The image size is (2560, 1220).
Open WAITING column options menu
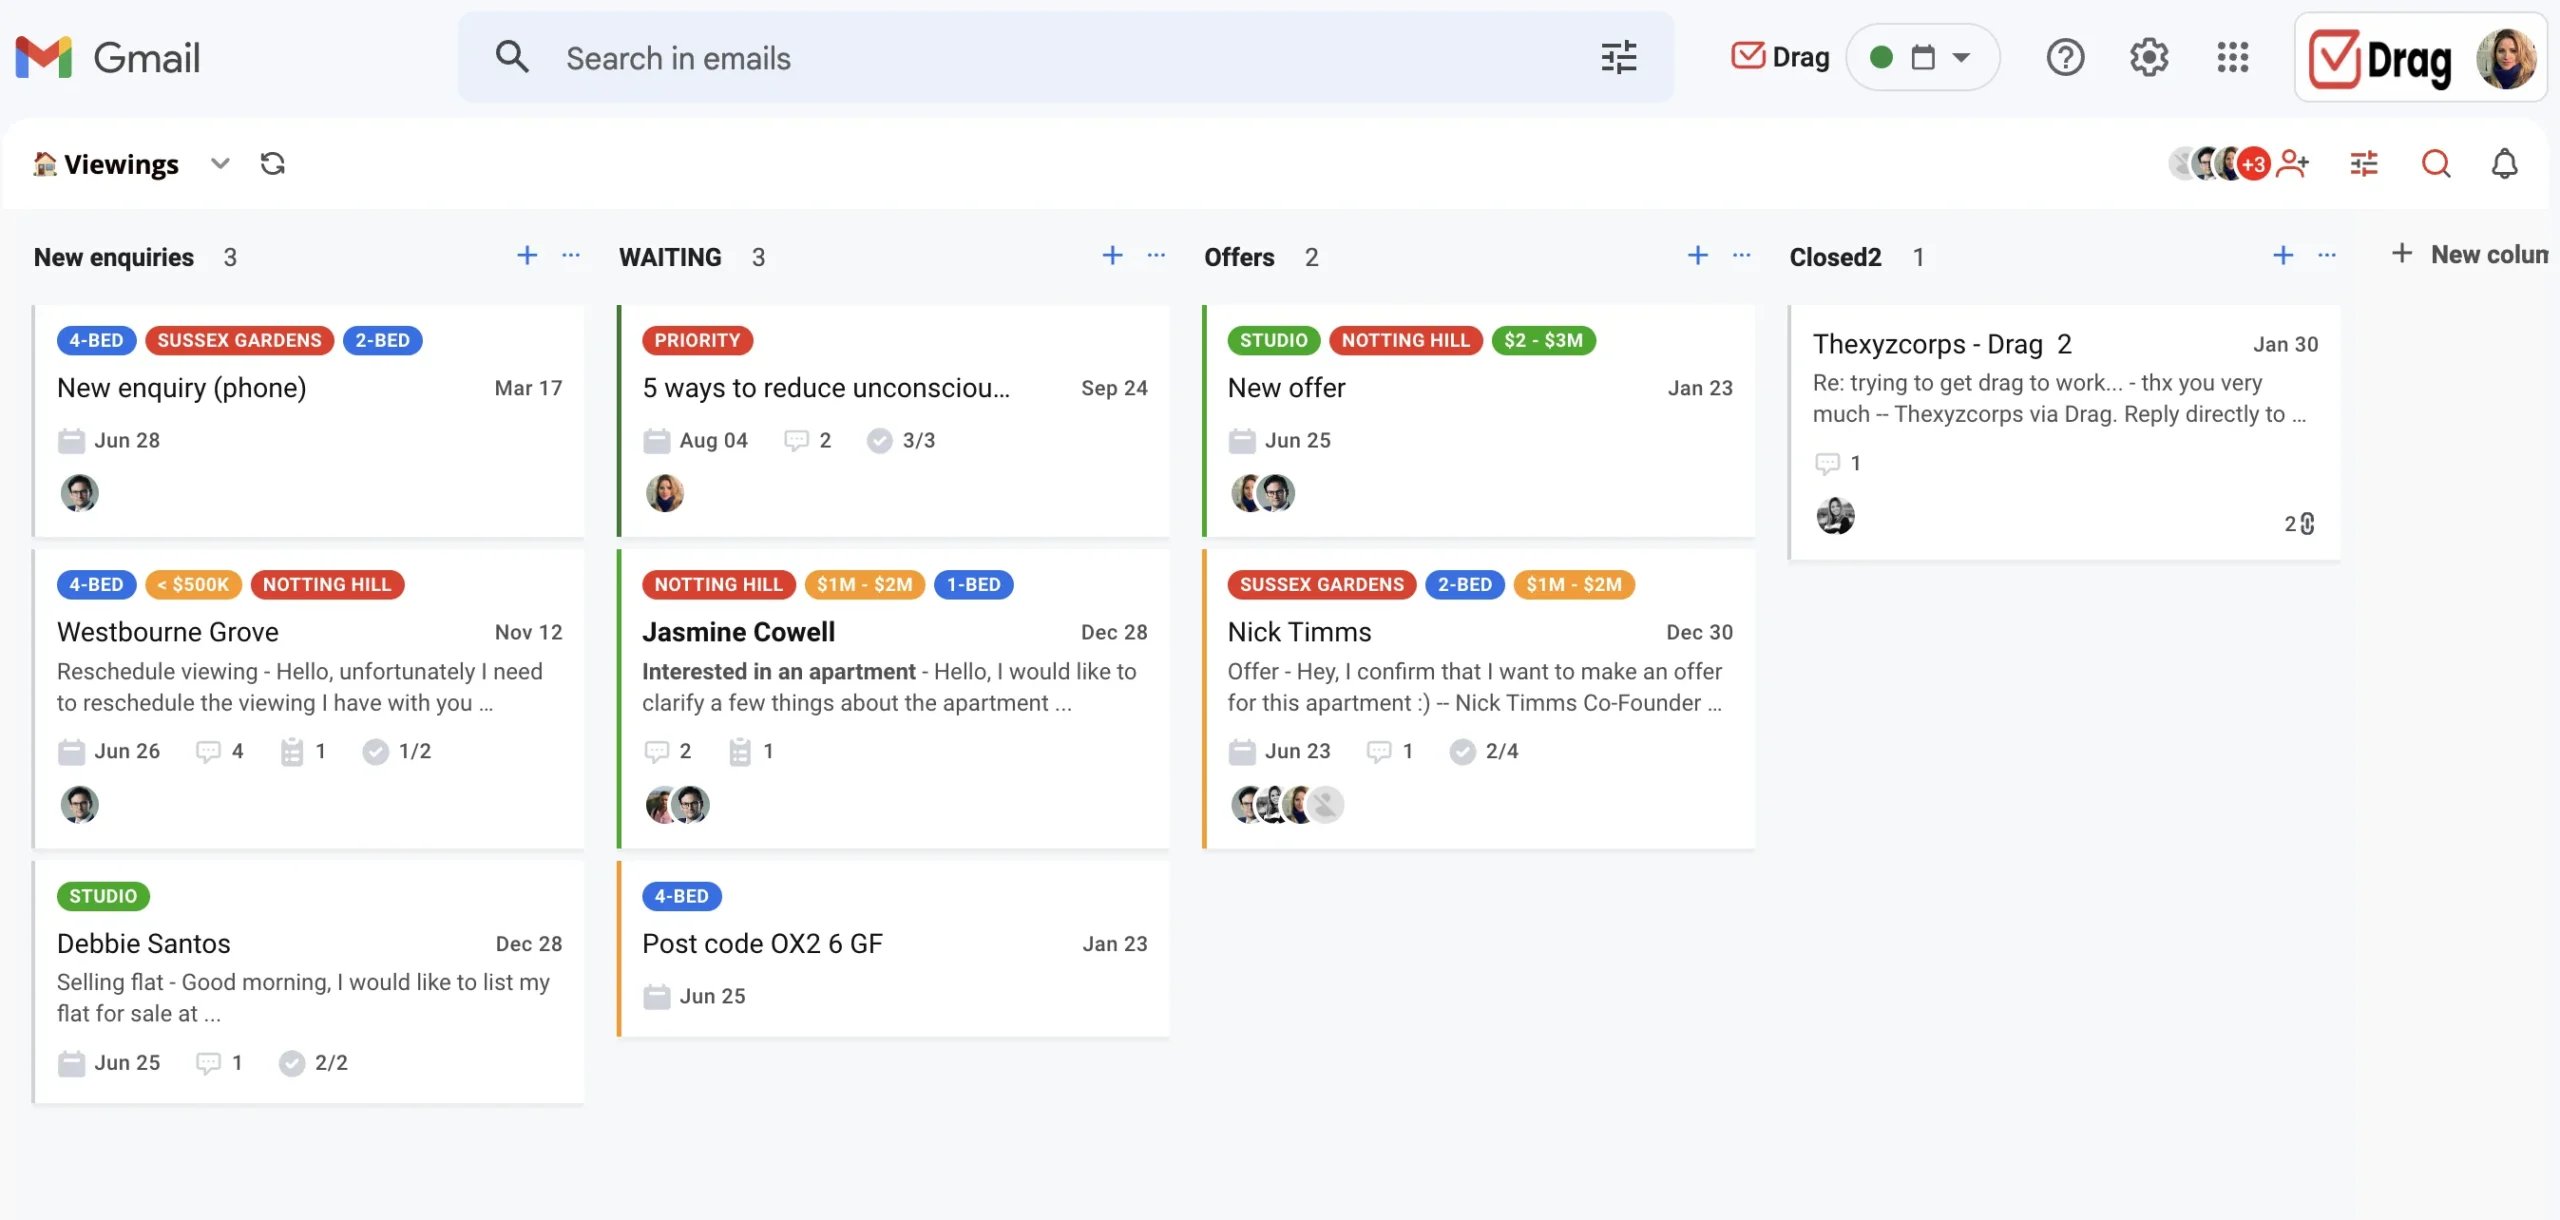[1156, 255]
